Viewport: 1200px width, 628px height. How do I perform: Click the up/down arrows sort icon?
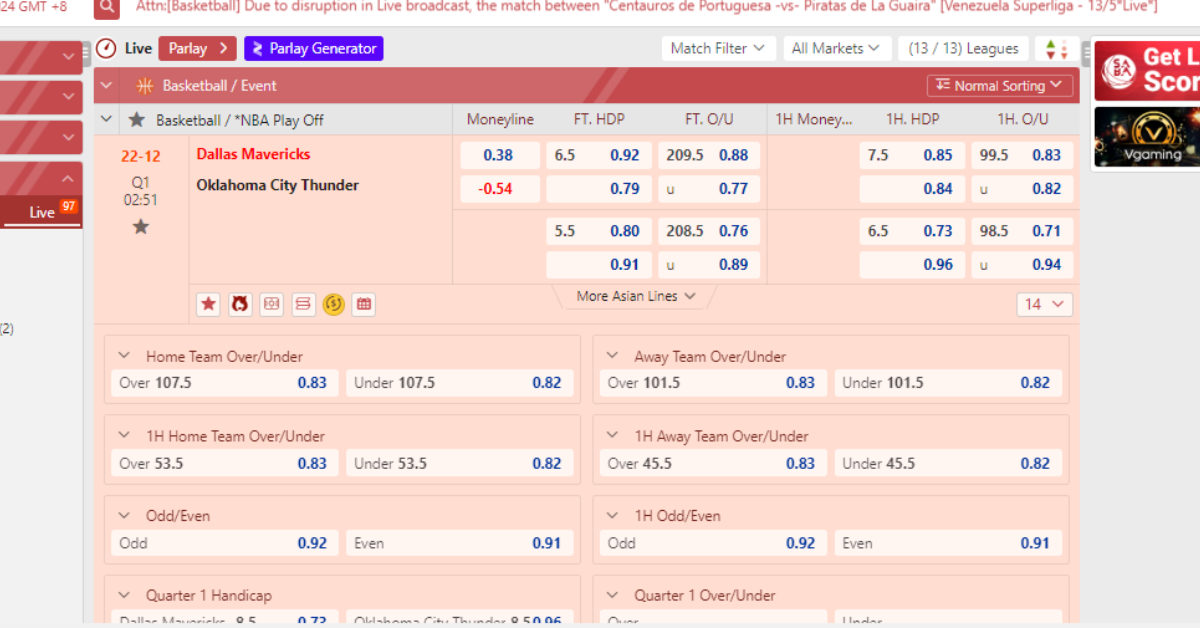point(1056,48)
